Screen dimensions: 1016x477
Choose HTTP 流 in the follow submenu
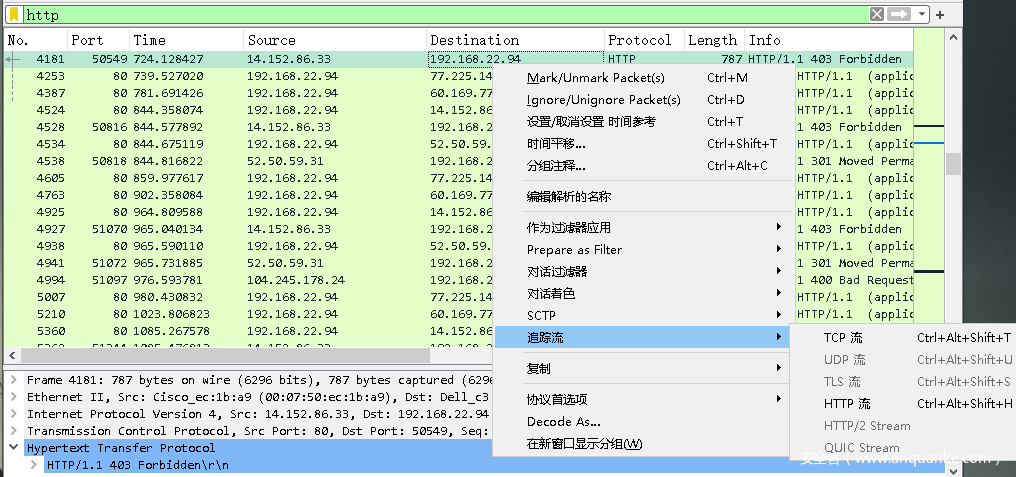click(847, 404)
